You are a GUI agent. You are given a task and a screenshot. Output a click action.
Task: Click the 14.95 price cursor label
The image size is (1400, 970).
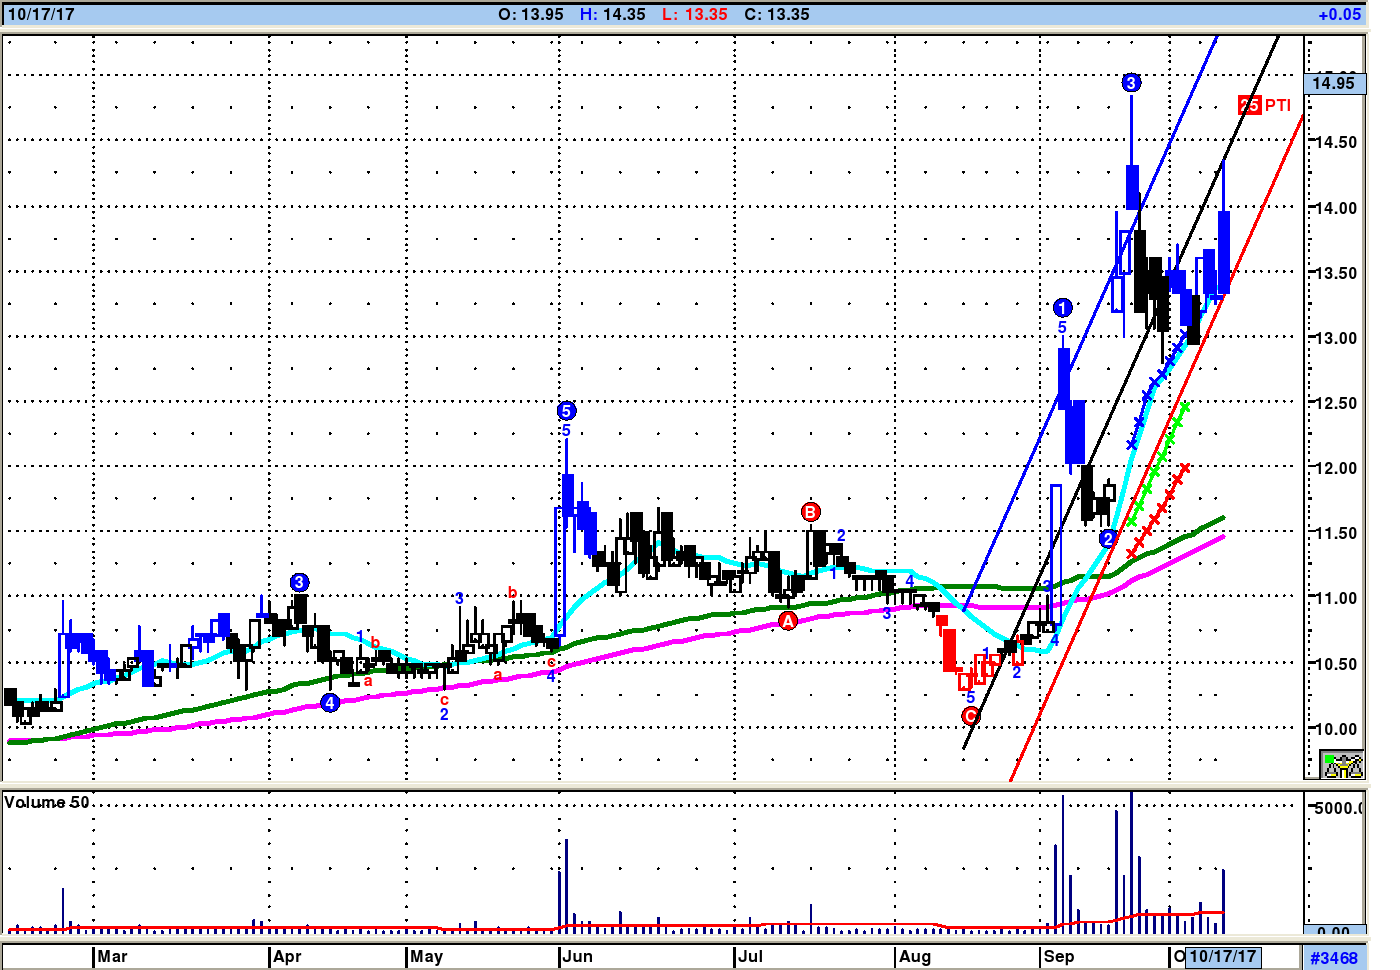1333,83
